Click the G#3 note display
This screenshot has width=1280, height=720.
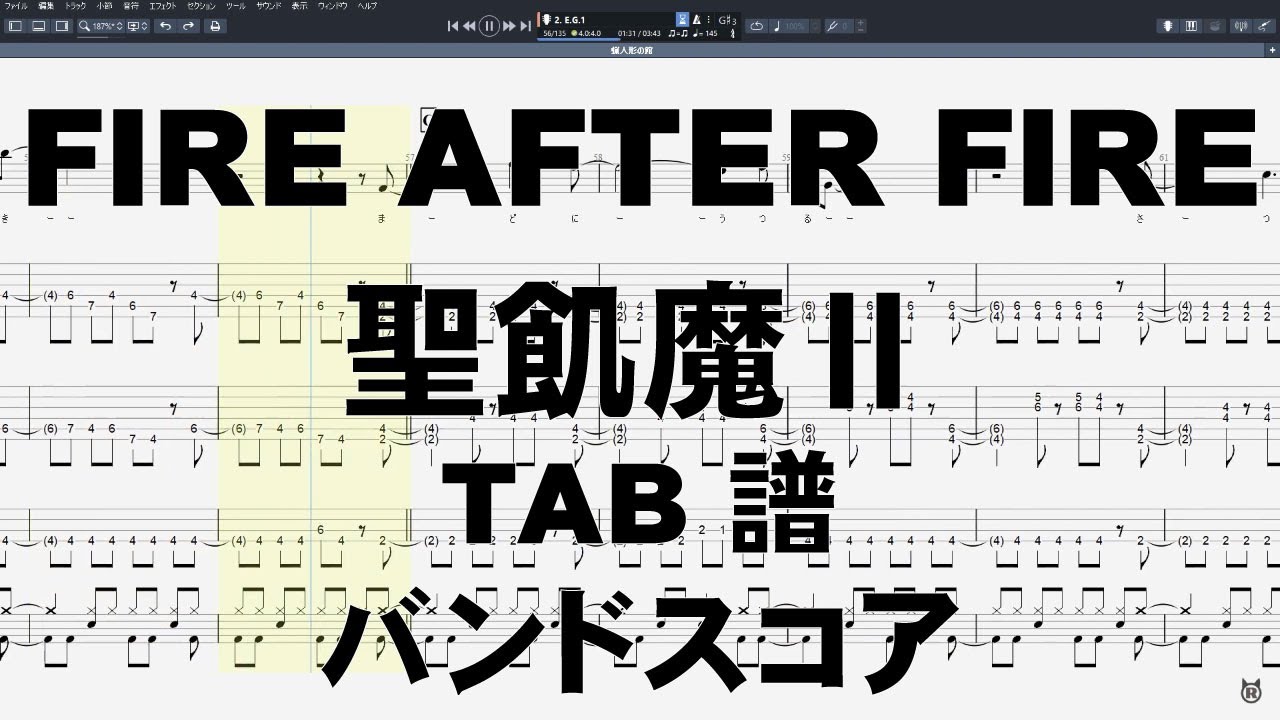(727, 19)
